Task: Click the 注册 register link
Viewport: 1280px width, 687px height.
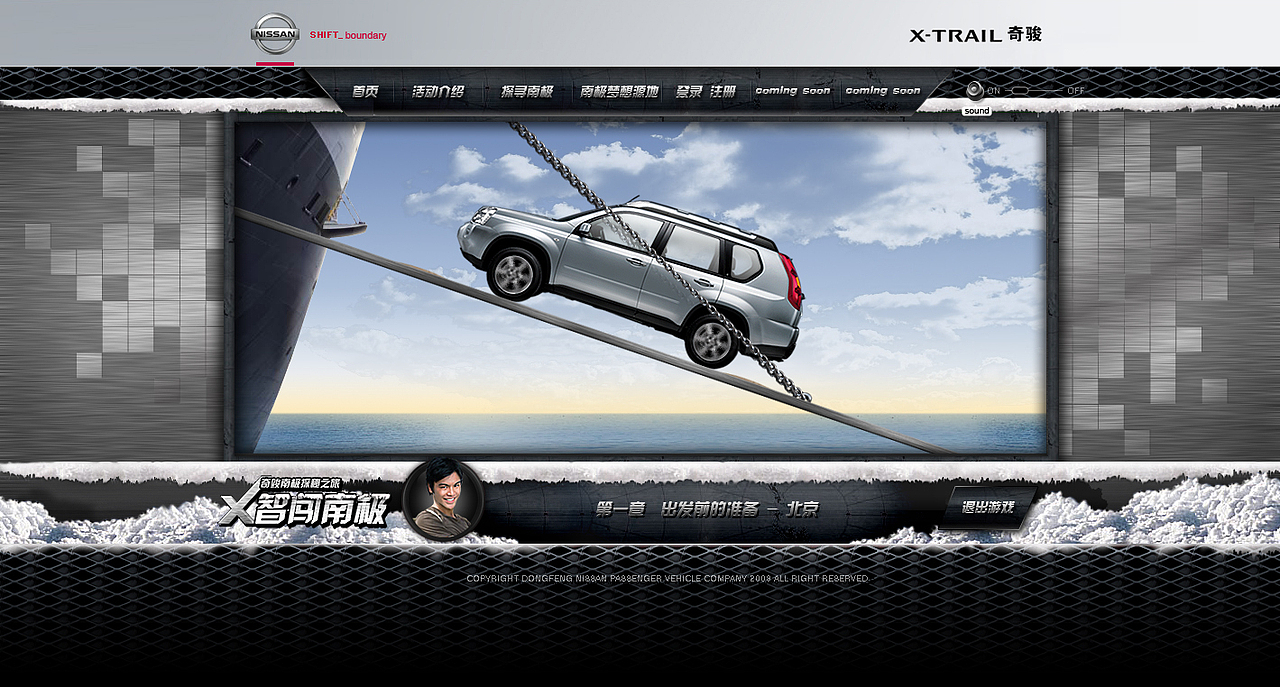Action: (x=723, y=91)
